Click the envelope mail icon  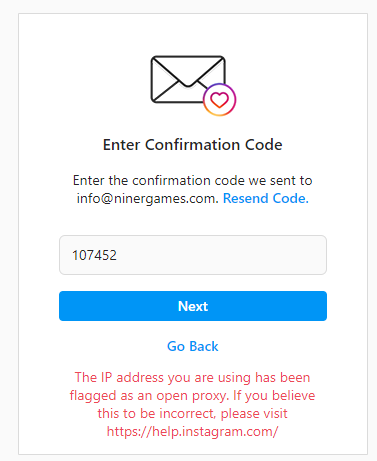(x=188, y=79)
